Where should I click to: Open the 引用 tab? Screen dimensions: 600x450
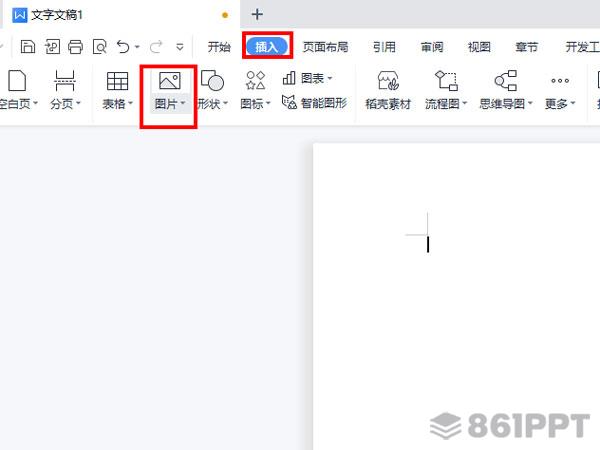tap(384, 47)
